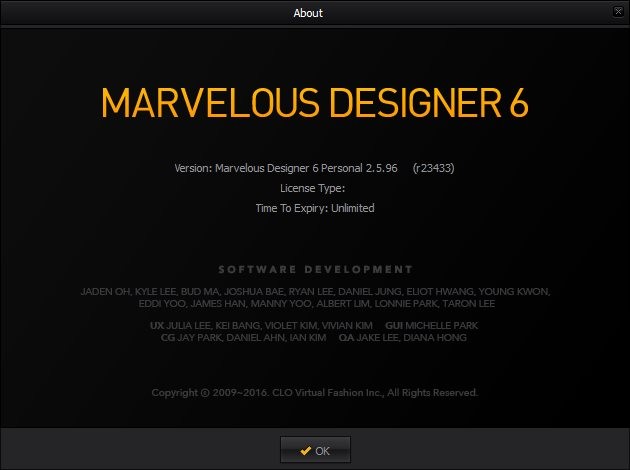
Task: Click the 'QA JAKE LEE, DIANA HONG' credit
Action: point(403,337)
